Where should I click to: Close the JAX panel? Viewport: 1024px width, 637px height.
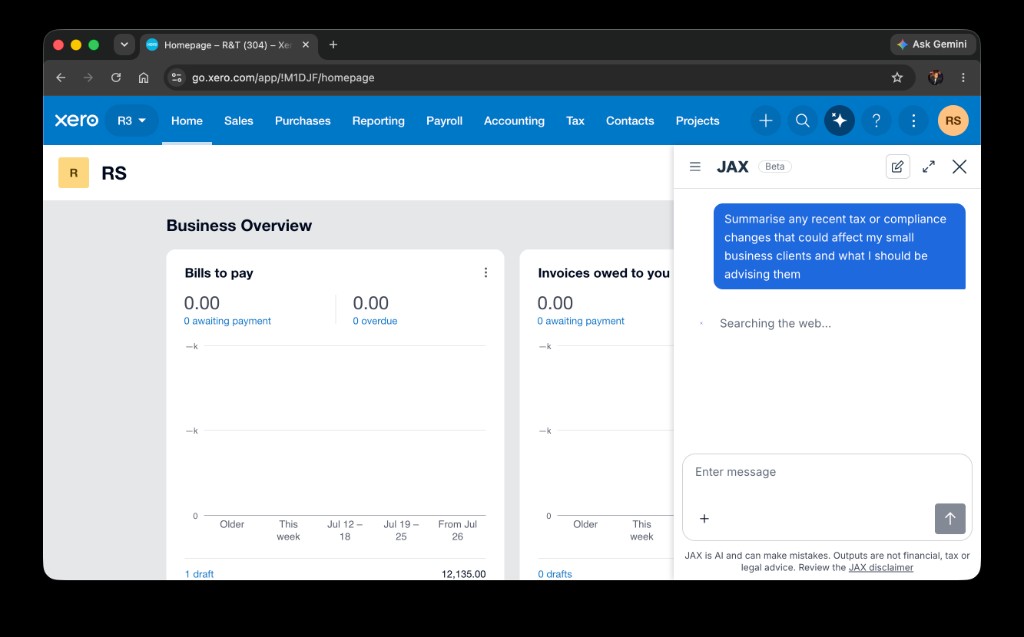pyautogui.click(x=959, y=167)
